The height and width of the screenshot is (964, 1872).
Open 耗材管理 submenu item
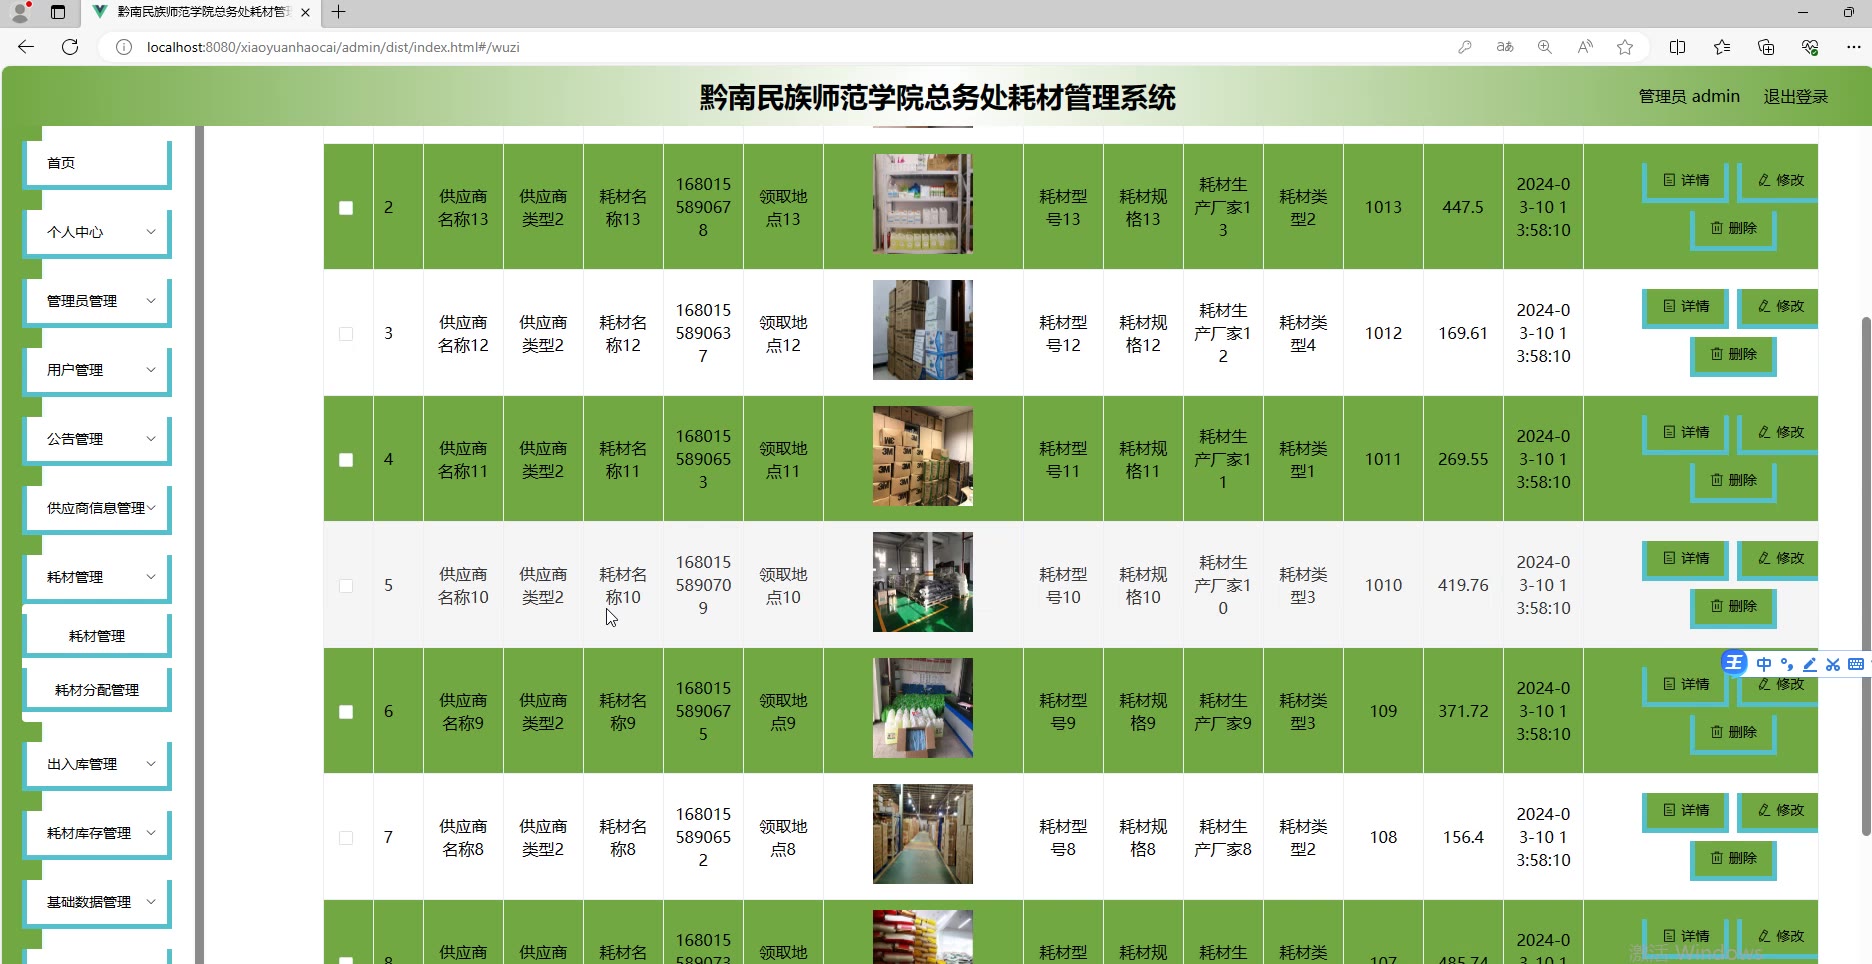point(97,636)
